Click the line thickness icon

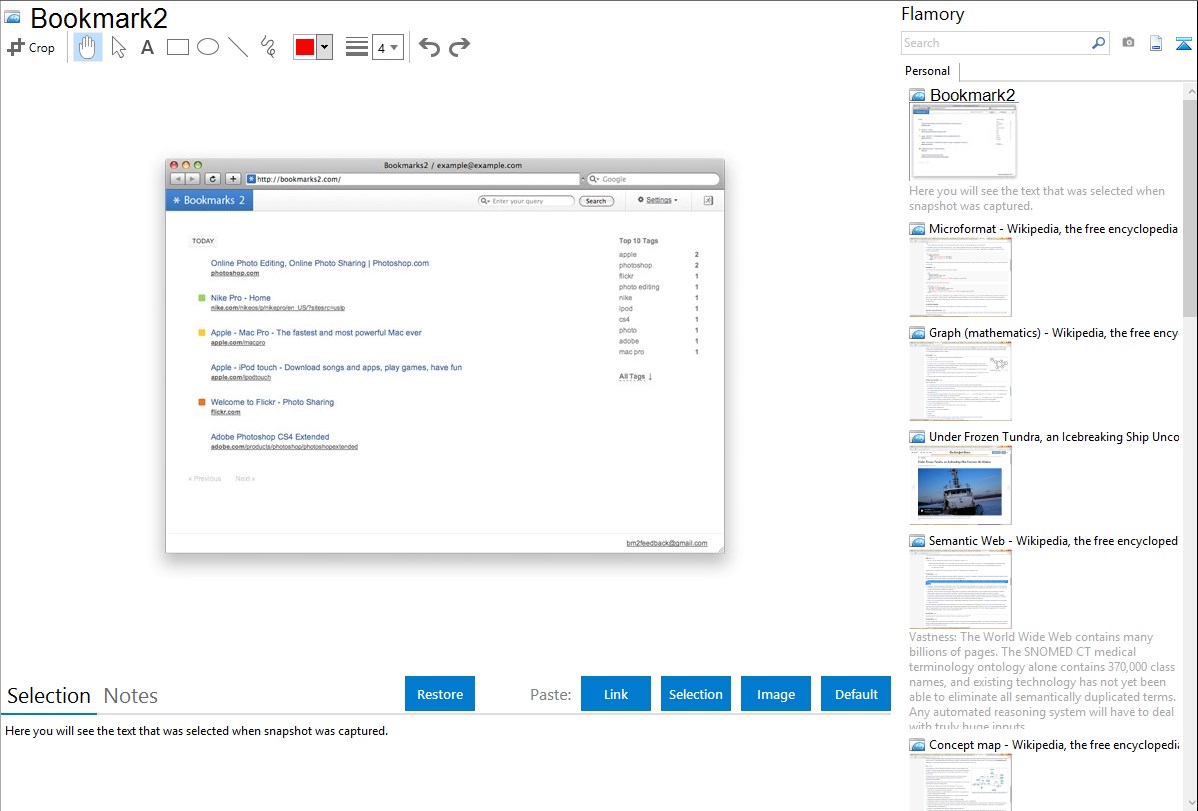click(x=357, y=47)
